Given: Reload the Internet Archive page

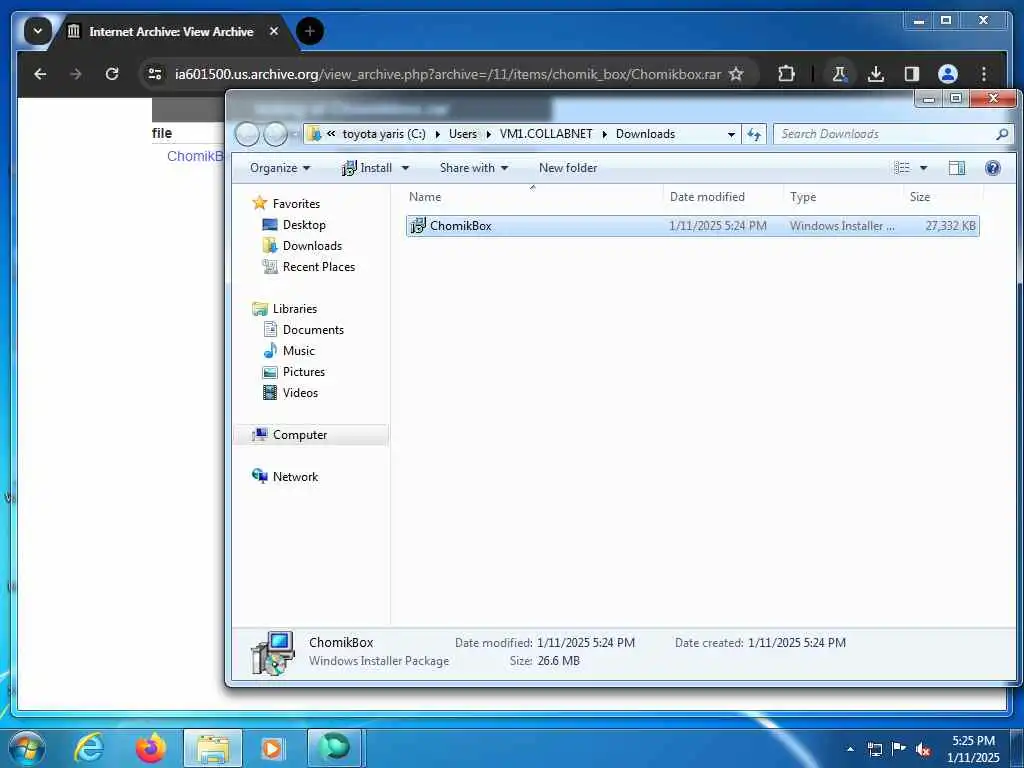Looking at the screenshot, I should click(x=112, y=74).
